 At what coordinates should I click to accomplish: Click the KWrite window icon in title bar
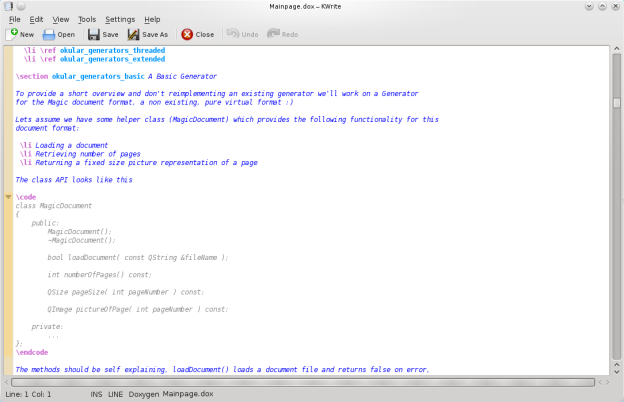(x=8, y=6)
